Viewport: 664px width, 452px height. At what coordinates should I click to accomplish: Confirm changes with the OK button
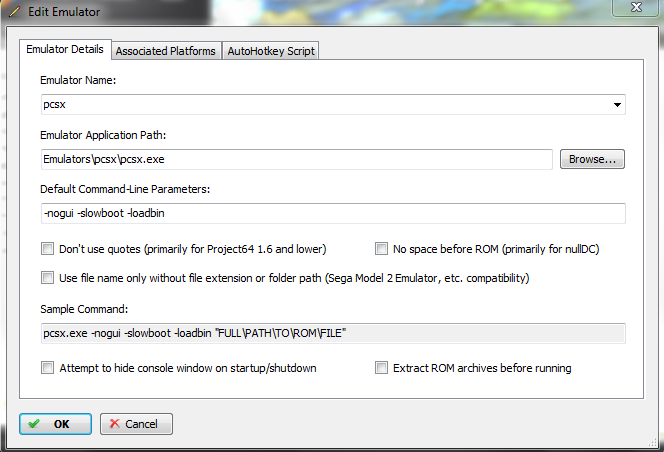click(55, 424)
